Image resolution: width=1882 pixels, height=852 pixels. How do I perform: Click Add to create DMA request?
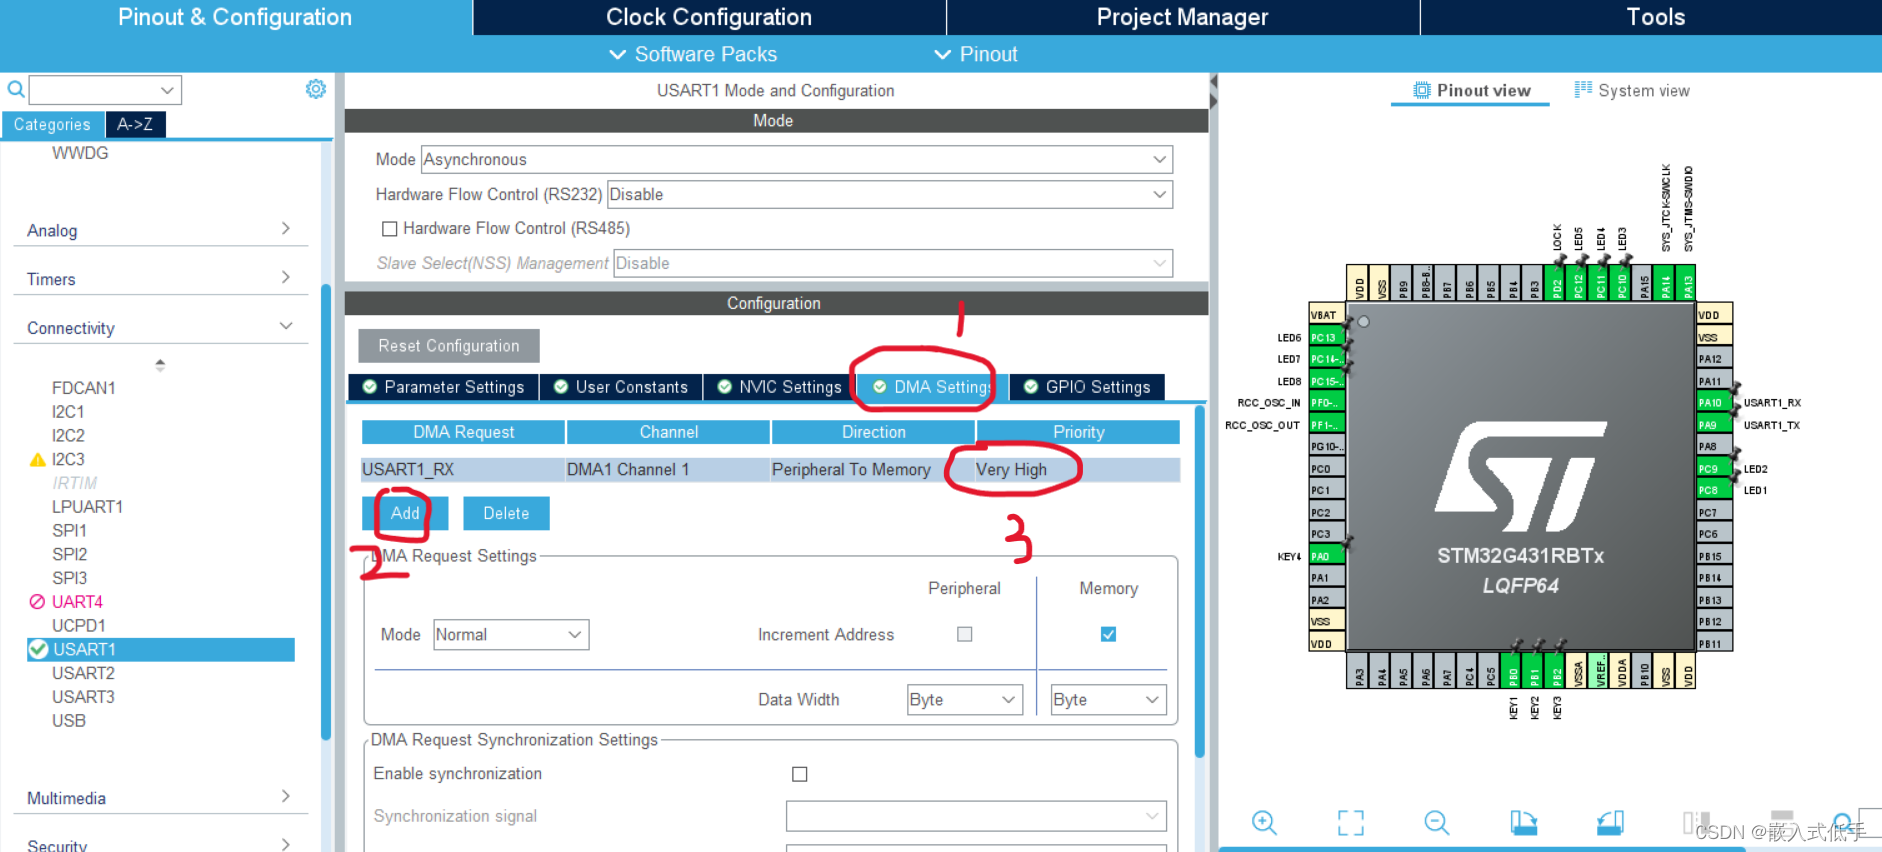pos(405,513)
